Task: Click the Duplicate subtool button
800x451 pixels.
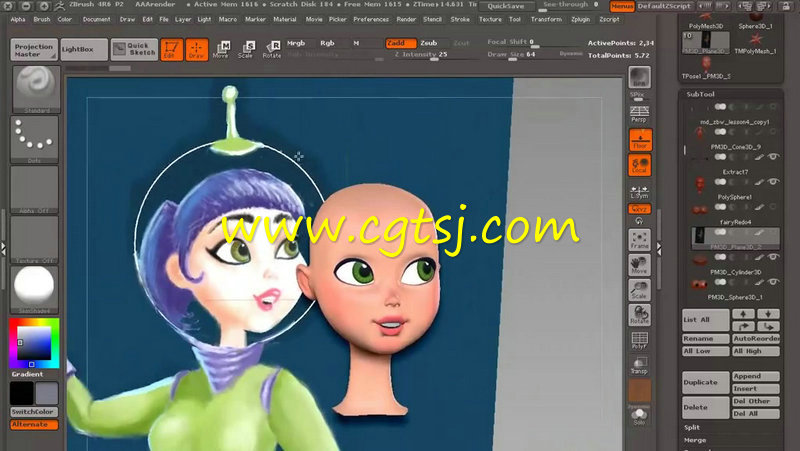Action: point(706,383)
